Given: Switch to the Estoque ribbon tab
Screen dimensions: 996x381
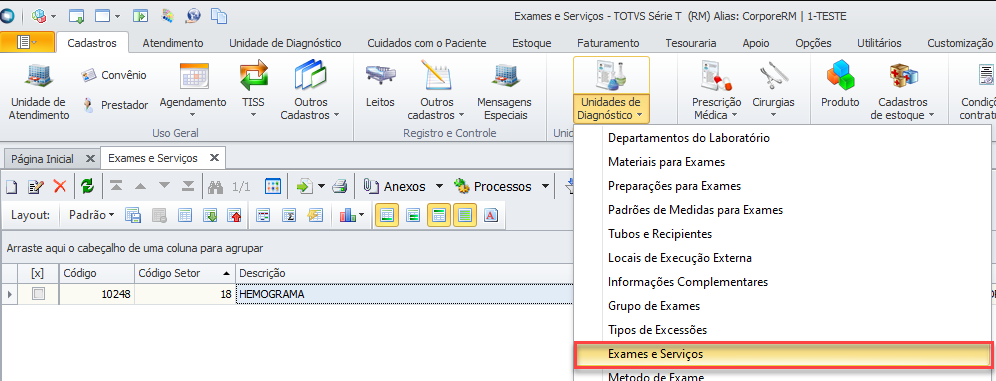Looking at the screenshot, I should [x=532, y=43].
